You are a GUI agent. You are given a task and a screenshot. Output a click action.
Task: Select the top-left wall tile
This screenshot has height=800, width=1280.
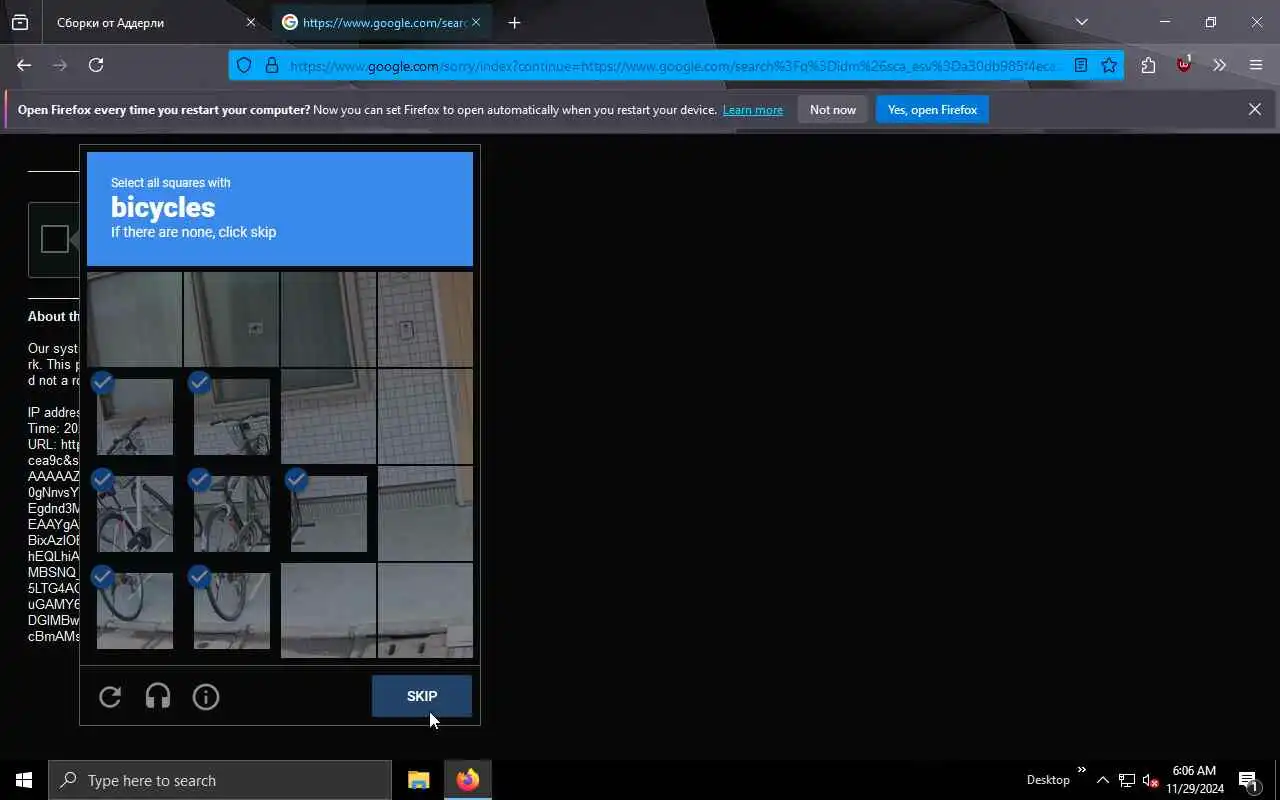point(135,319)
